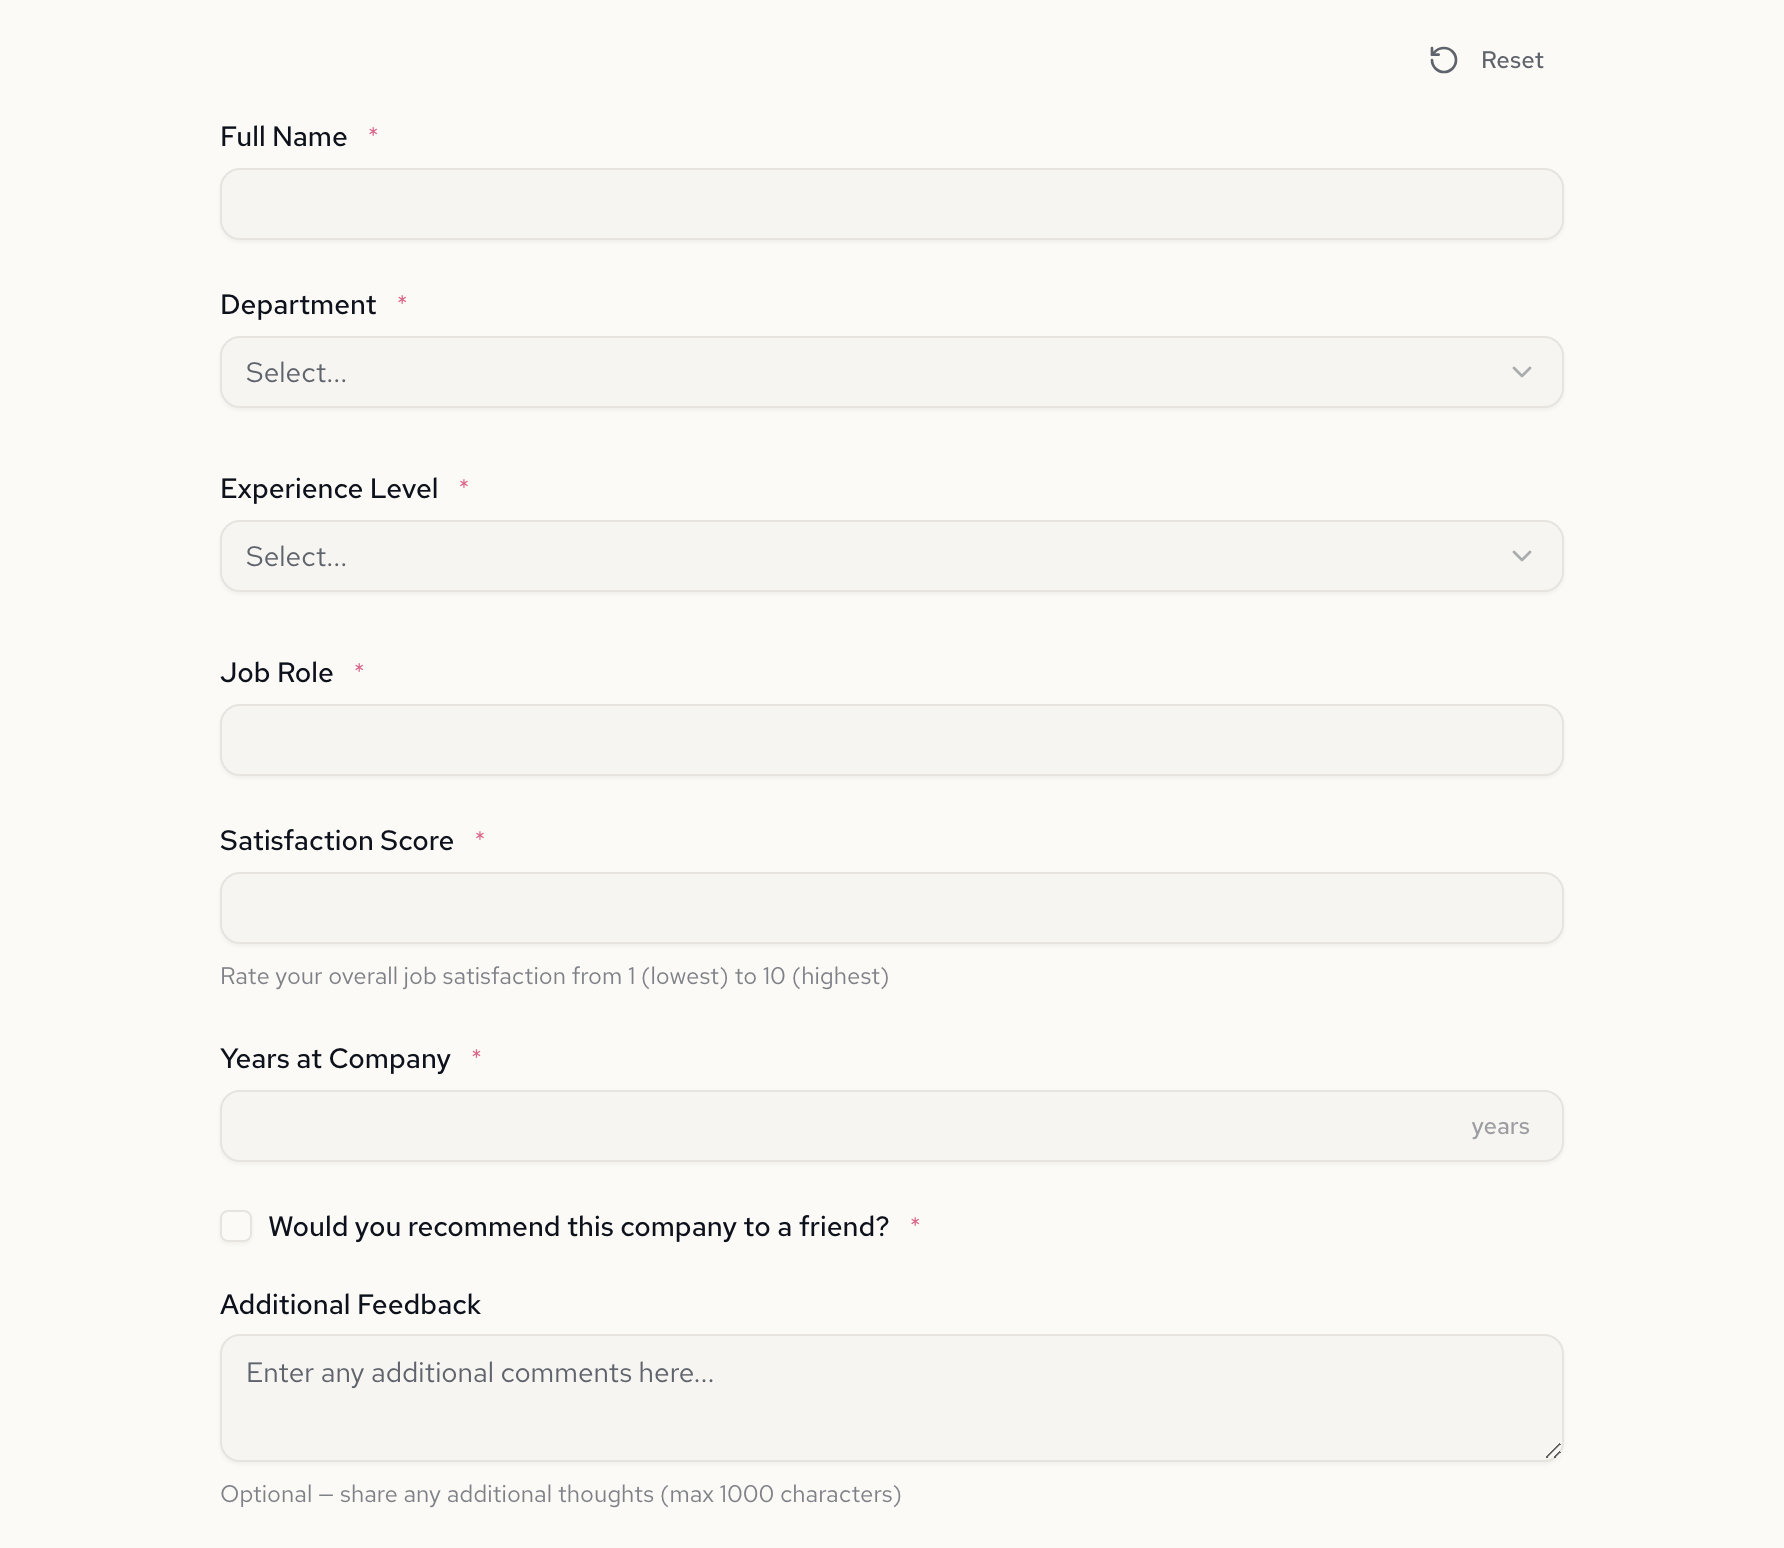Click the circular reset arrow icon

pos(1443,60)
